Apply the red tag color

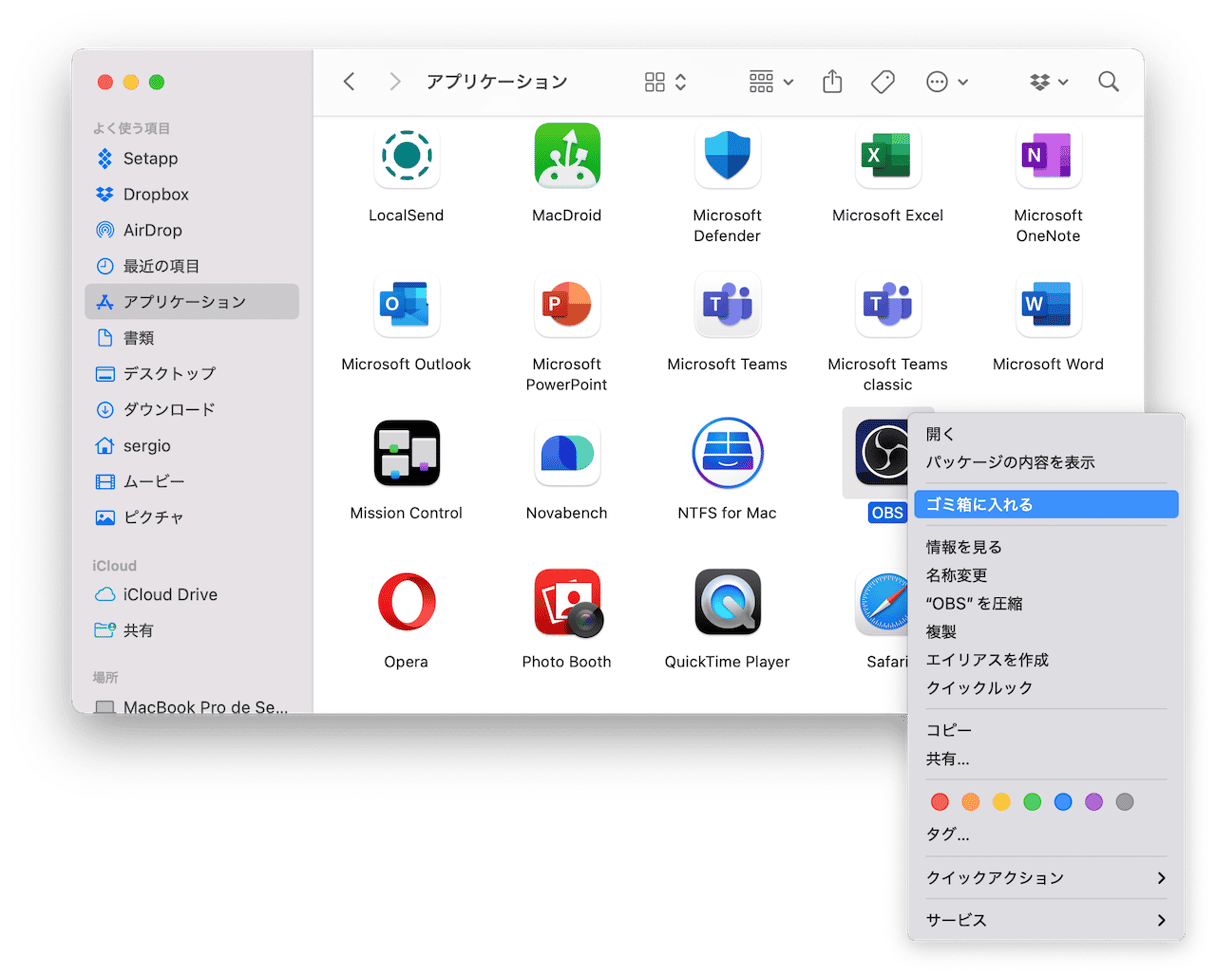point(939,802)
